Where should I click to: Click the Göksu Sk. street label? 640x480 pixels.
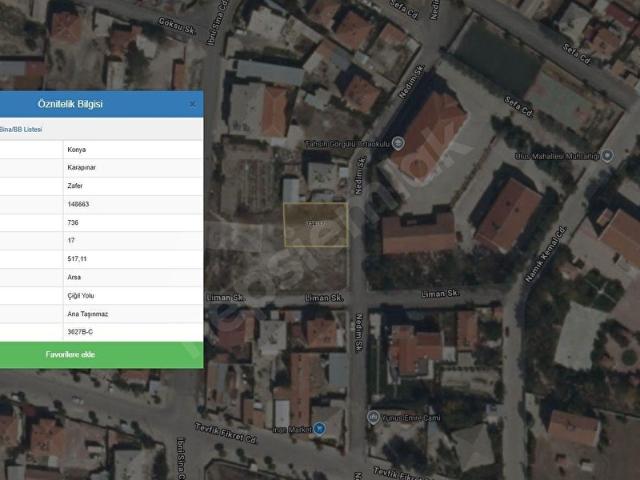click(177, 25)
